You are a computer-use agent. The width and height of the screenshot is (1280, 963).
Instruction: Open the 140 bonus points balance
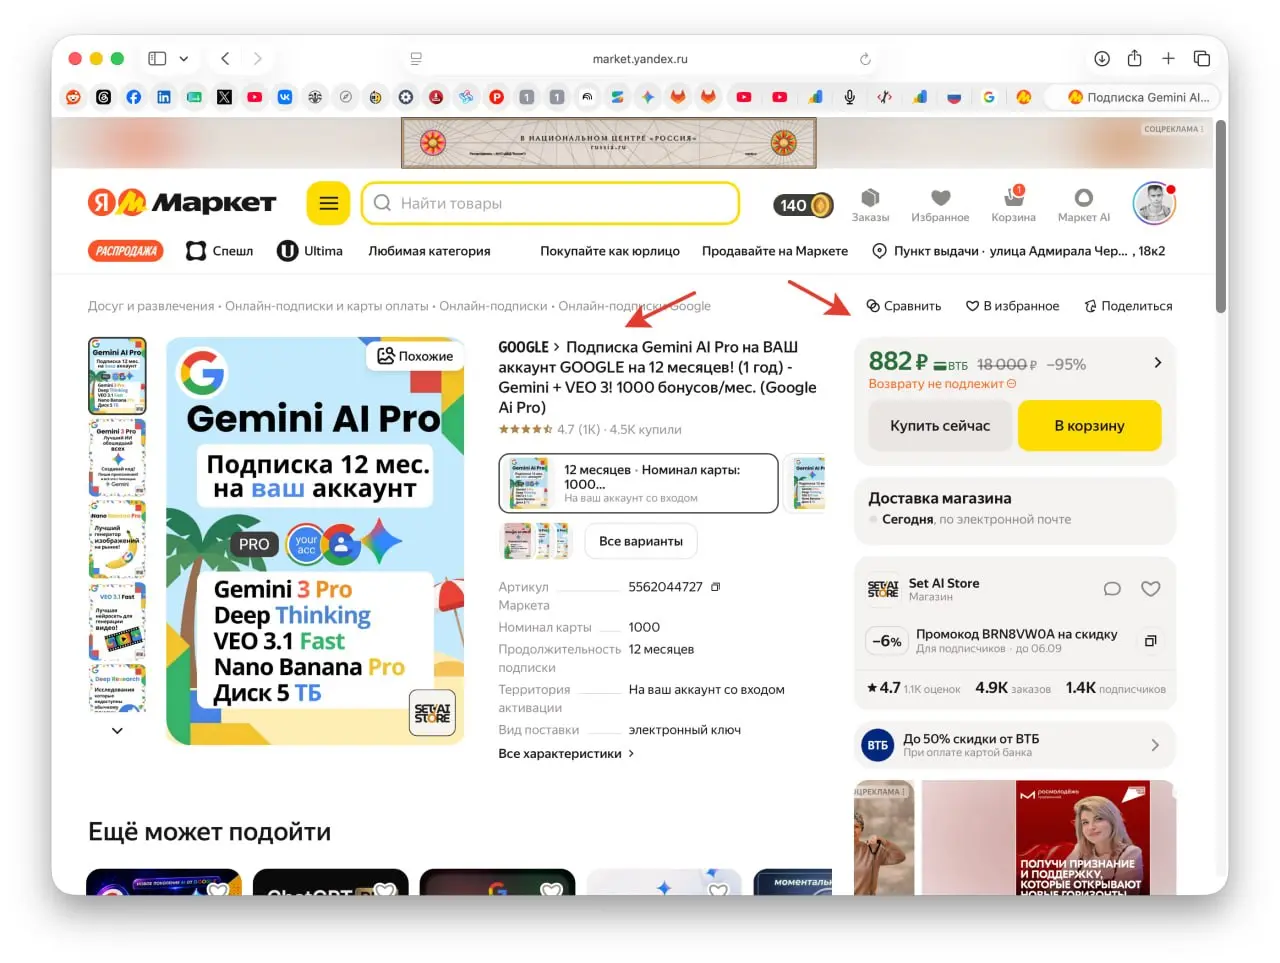click(803, 205)
